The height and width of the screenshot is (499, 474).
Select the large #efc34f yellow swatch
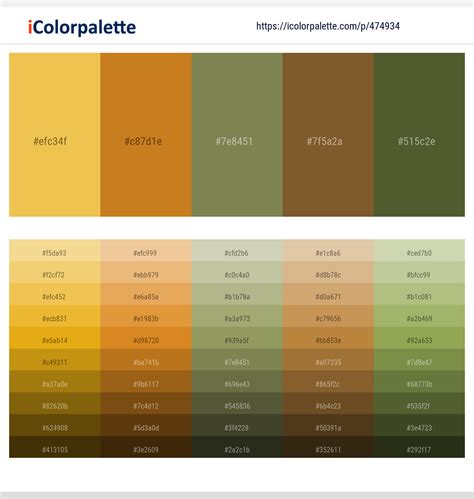55,135
